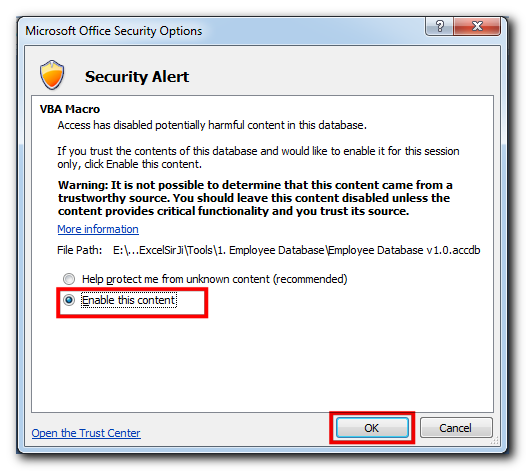This screenshot has width=526, height=471.
Task: Open the More information link
Action: click(x=98, y=229)
